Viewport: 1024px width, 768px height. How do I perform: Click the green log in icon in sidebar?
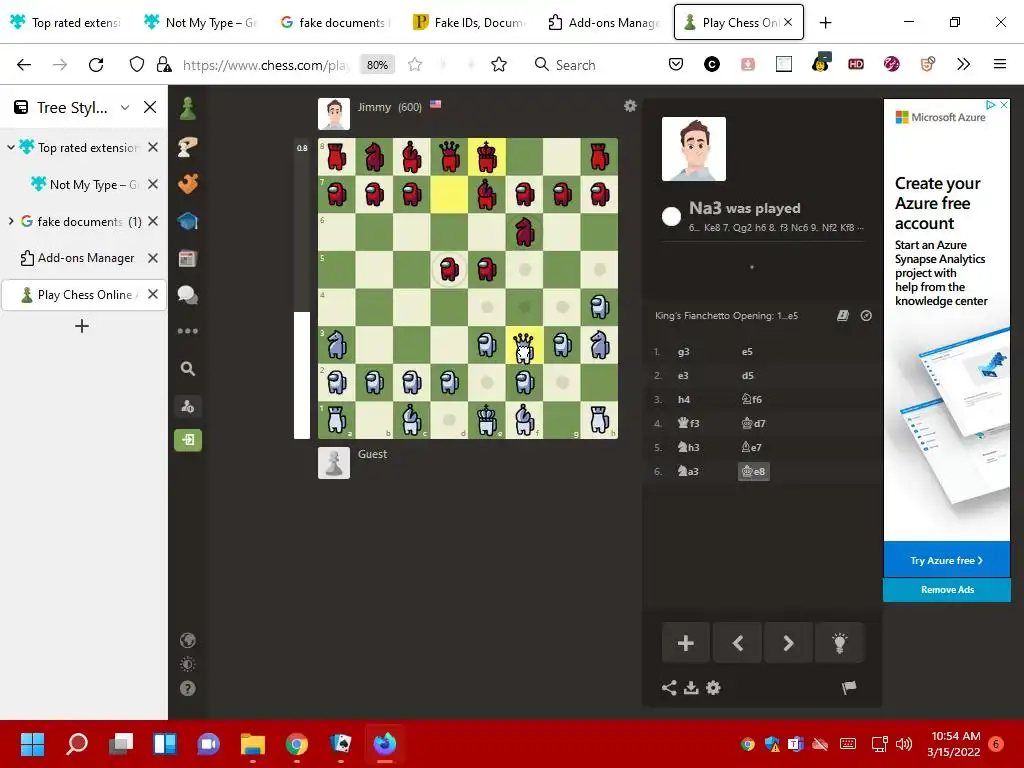[x=187, y=440]
